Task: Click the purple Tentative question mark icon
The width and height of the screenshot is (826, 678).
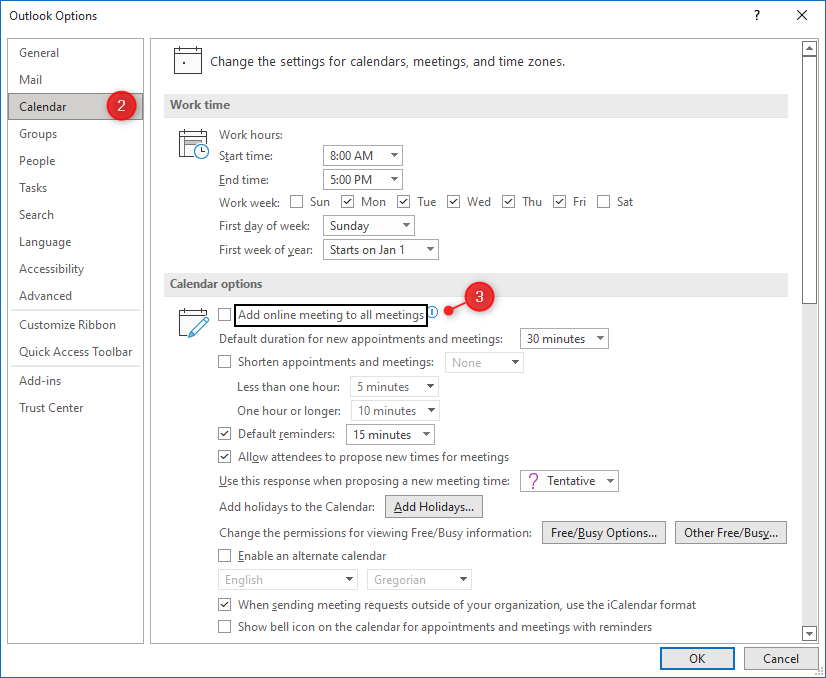Action: coord(533,481)
